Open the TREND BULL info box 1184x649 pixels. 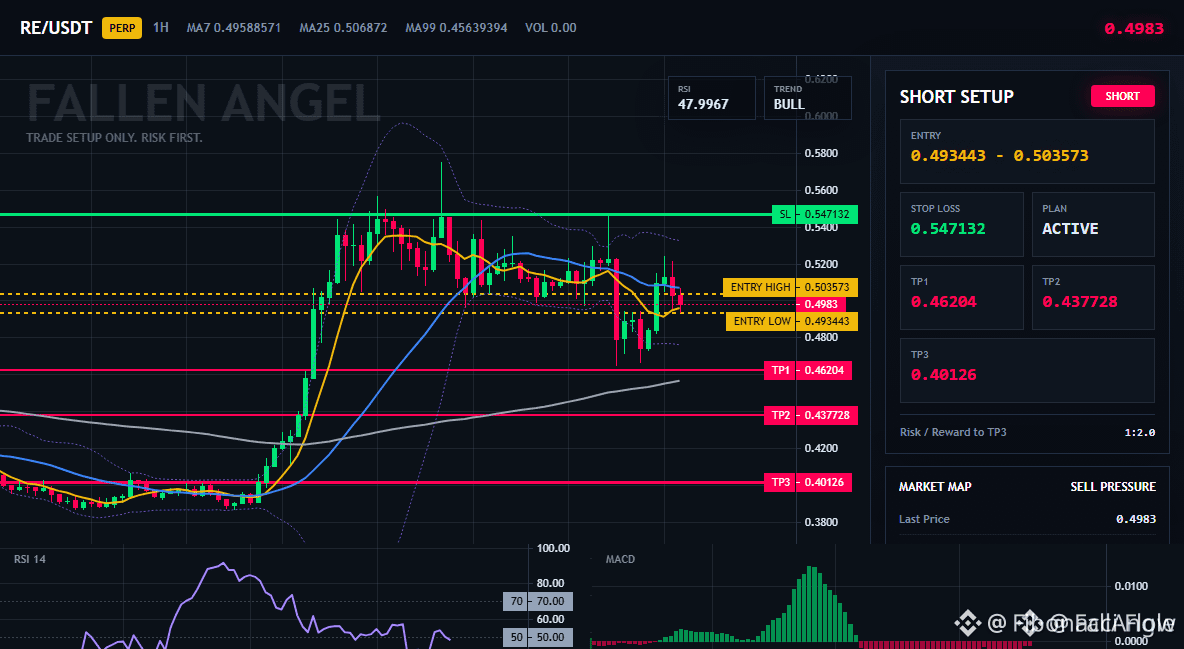pyautogui.click(x=807, y=97)
